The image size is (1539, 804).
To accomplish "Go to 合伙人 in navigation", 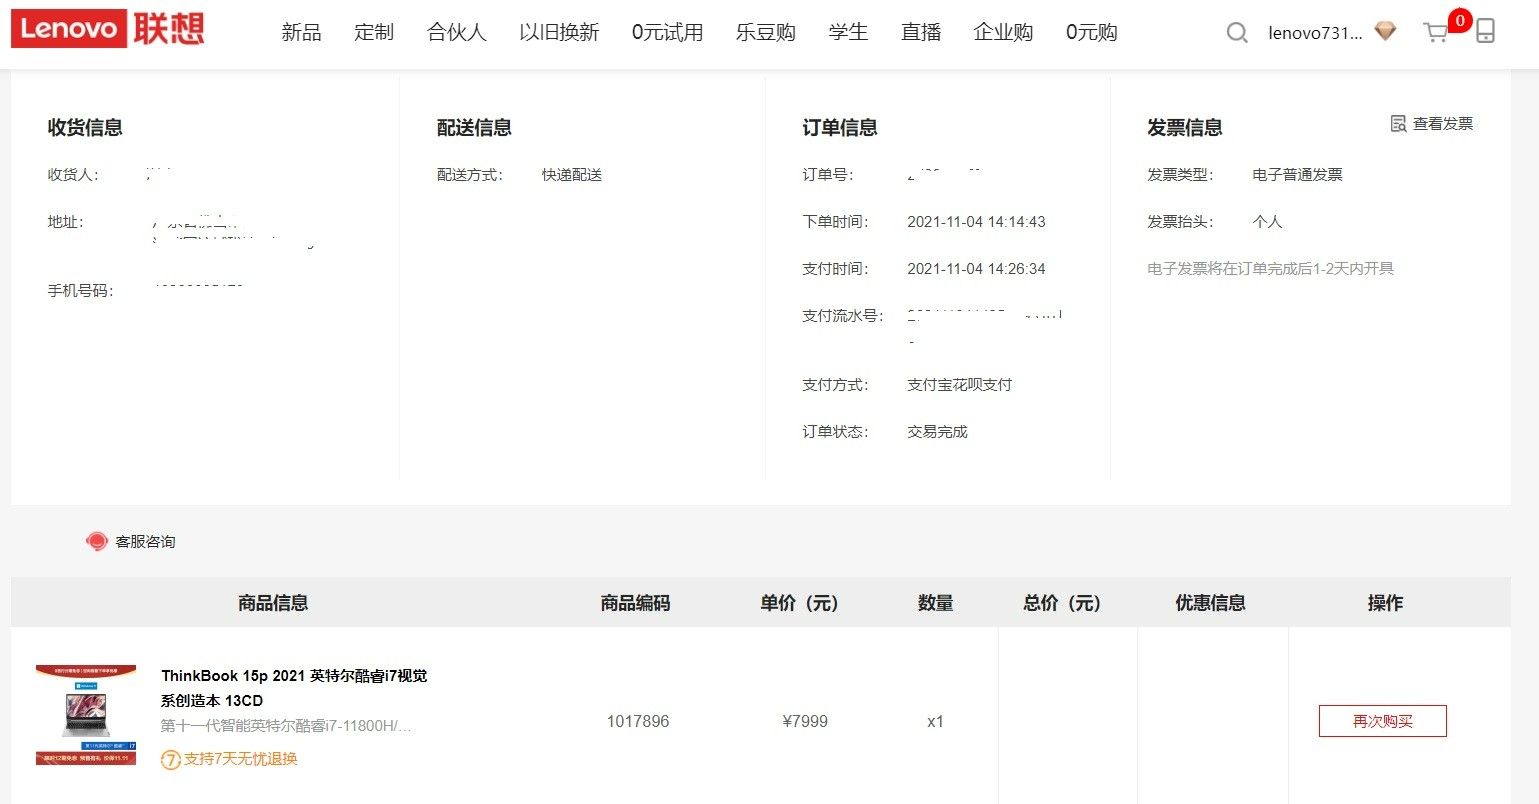I will tap(457, 32).
